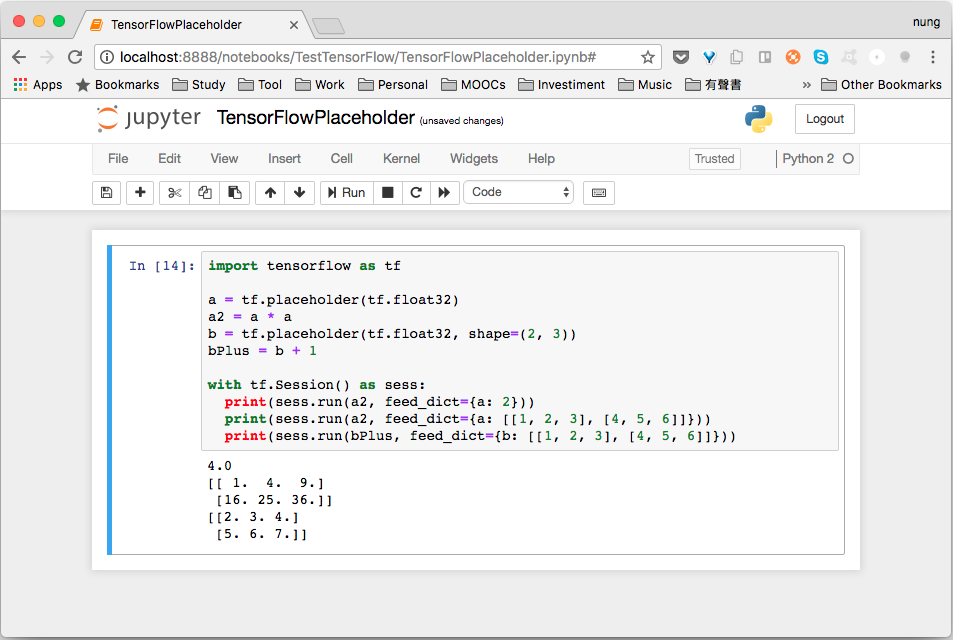Click the Pocket extension icon
The image size is (953, 640).
681,57
